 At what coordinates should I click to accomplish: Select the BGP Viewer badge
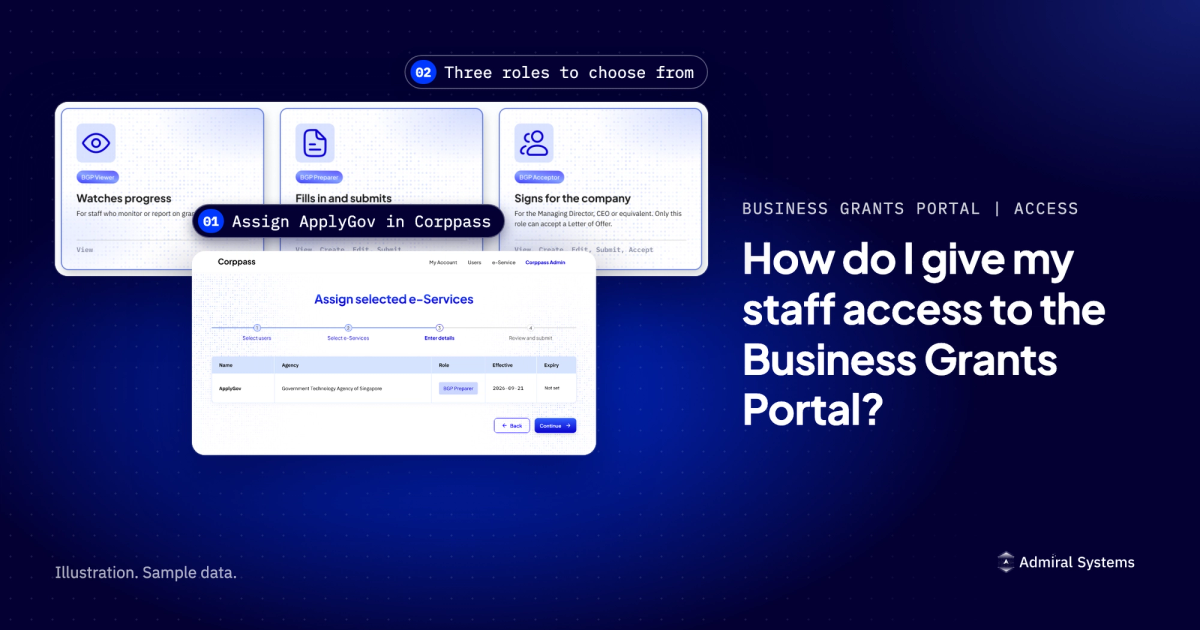(98, 177)
